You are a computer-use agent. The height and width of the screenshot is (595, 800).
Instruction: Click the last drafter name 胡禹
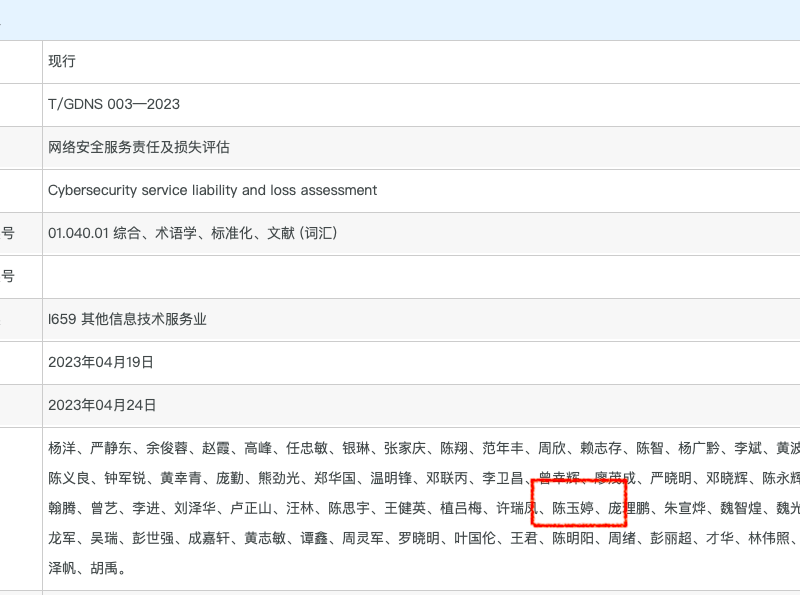110,568
